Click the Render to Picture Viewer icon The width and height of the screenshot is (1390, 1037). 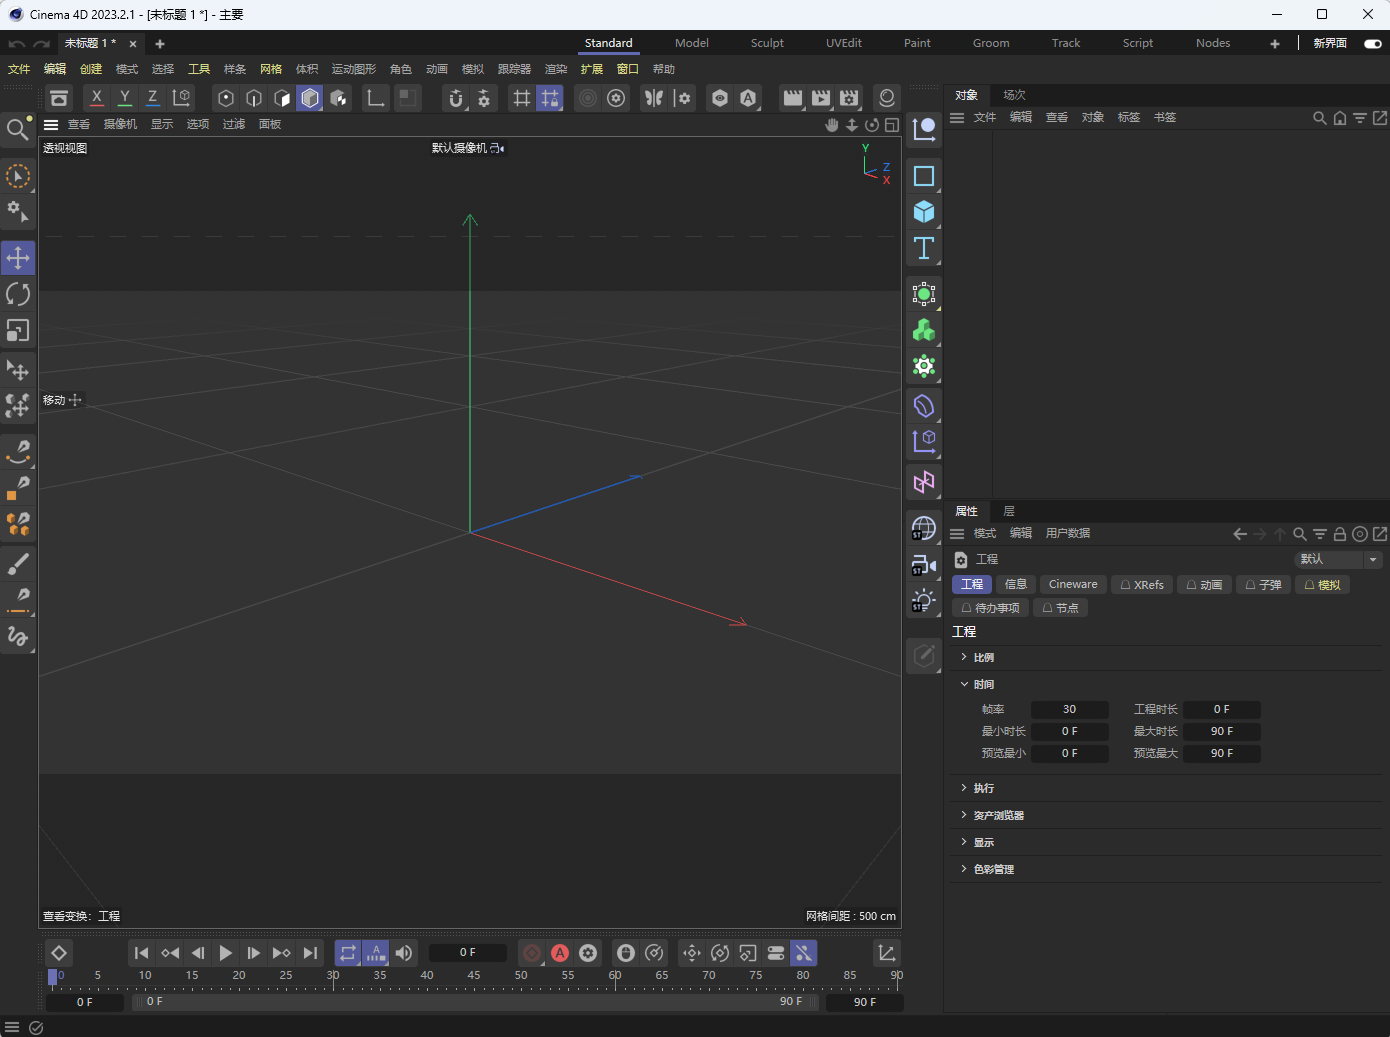tap(820, 98)
